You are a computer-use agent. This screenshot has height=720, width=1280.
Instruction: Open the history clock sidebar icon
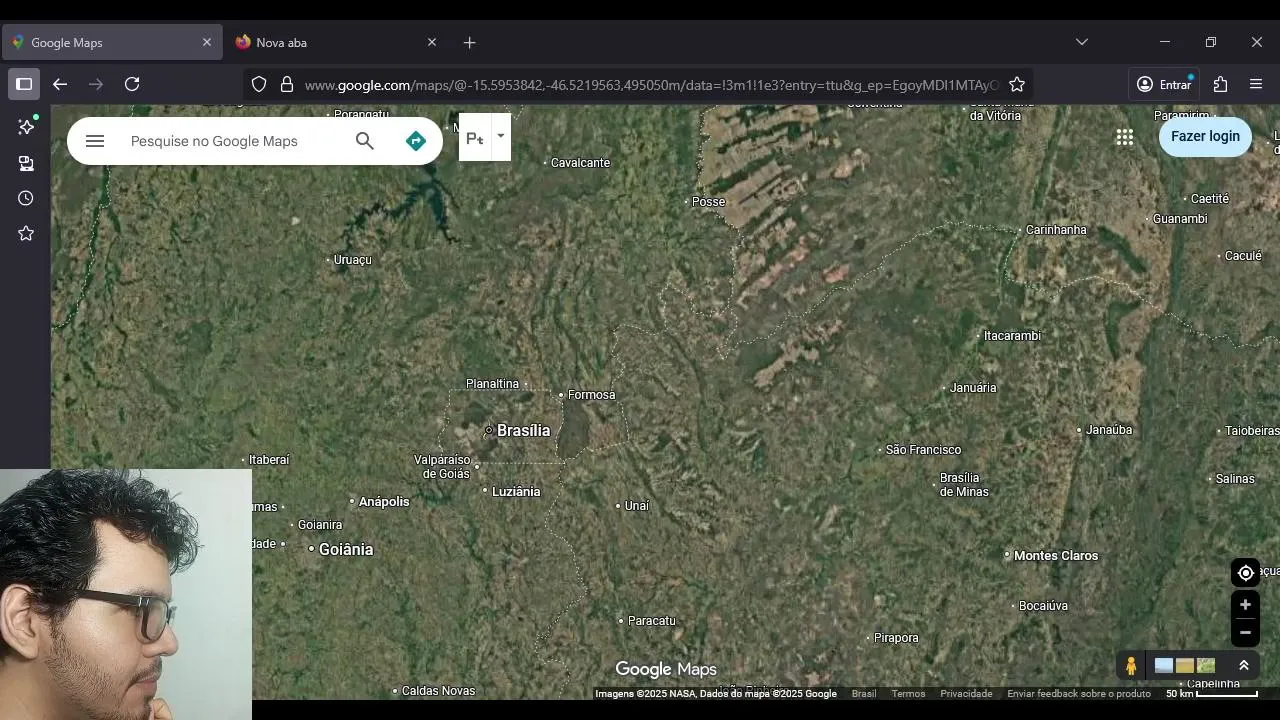26,198
